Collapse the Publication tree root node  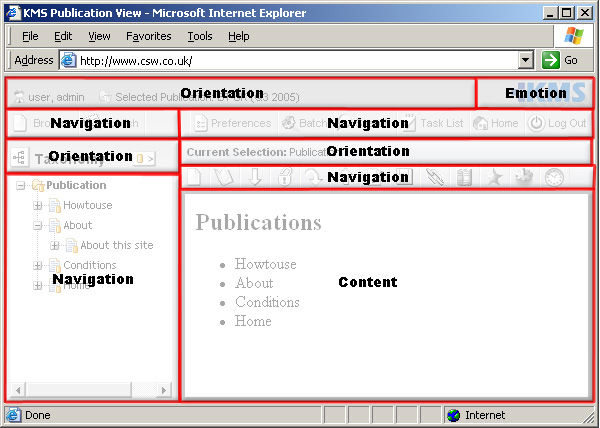pos(22,186)
